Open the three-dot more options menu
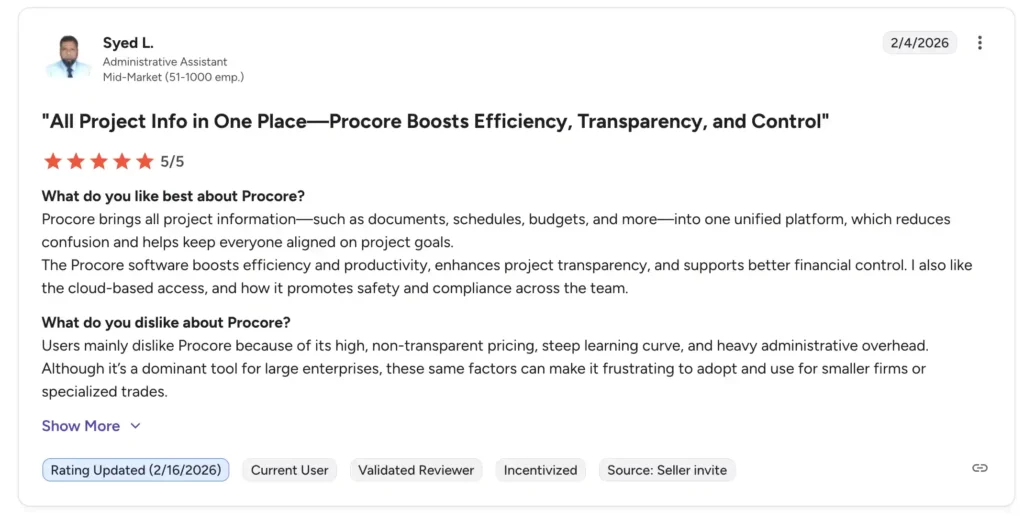Viewport: 1024px width, 523px height. click(980, 43)
